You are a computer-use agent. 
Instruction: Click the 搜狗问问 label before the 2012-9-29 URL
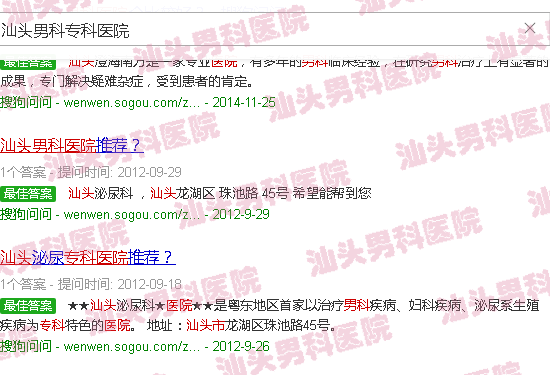point(26,214)
